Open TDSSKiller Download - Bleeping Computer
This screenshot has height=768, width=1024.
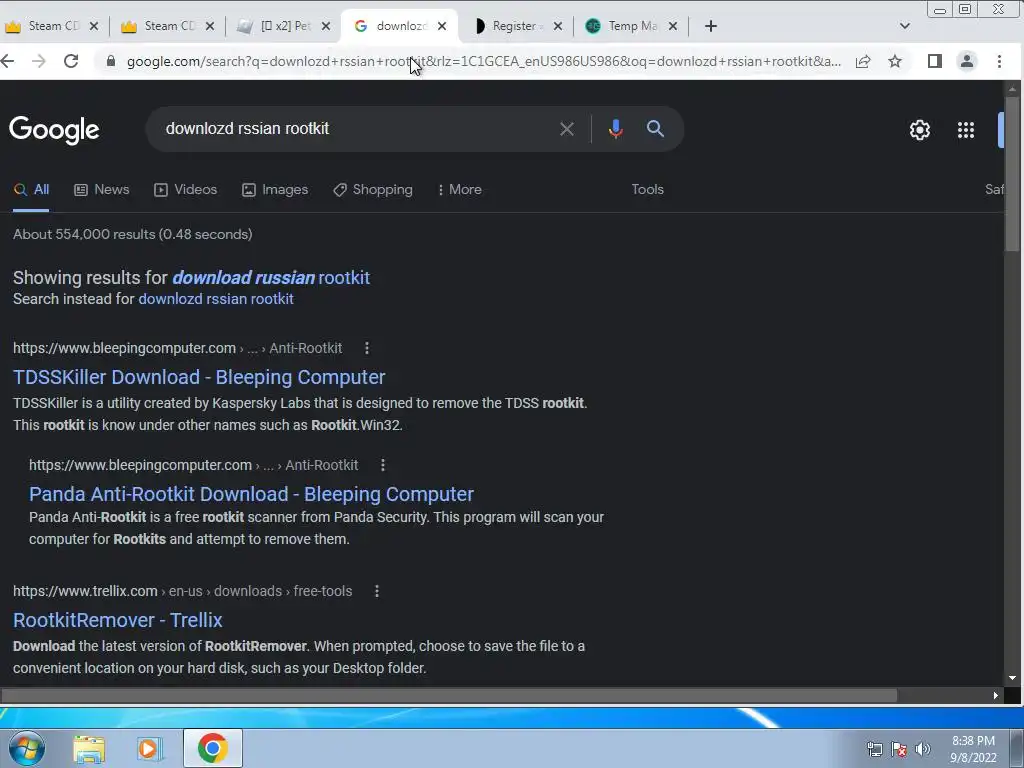click(199, 377)
